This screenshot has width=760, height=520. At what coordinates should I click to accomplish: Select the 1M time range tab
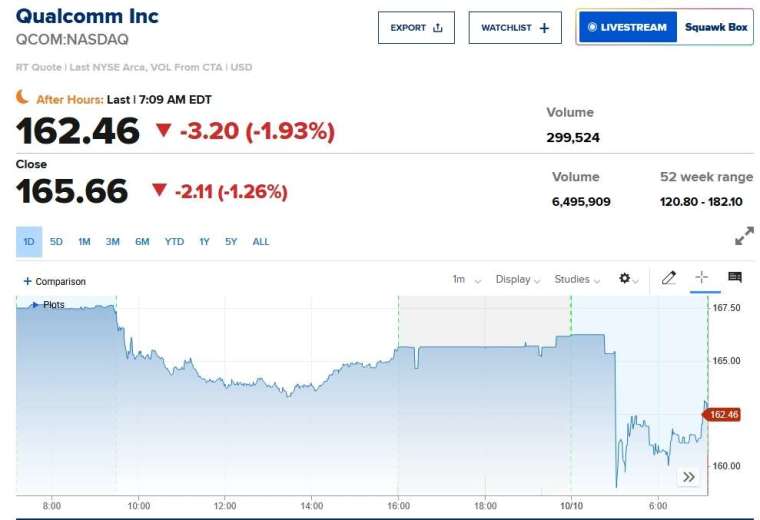coord(85,242)
